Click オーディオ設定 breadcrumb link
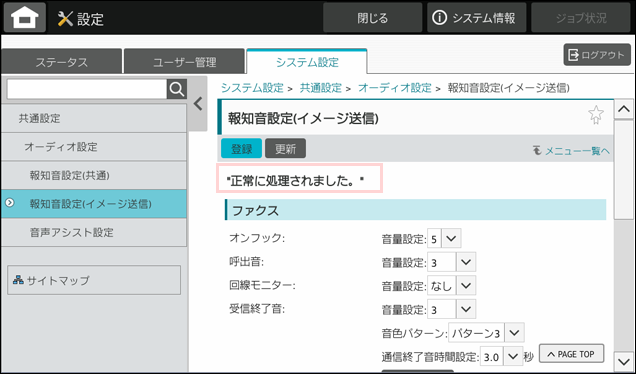 click(395, 88)
